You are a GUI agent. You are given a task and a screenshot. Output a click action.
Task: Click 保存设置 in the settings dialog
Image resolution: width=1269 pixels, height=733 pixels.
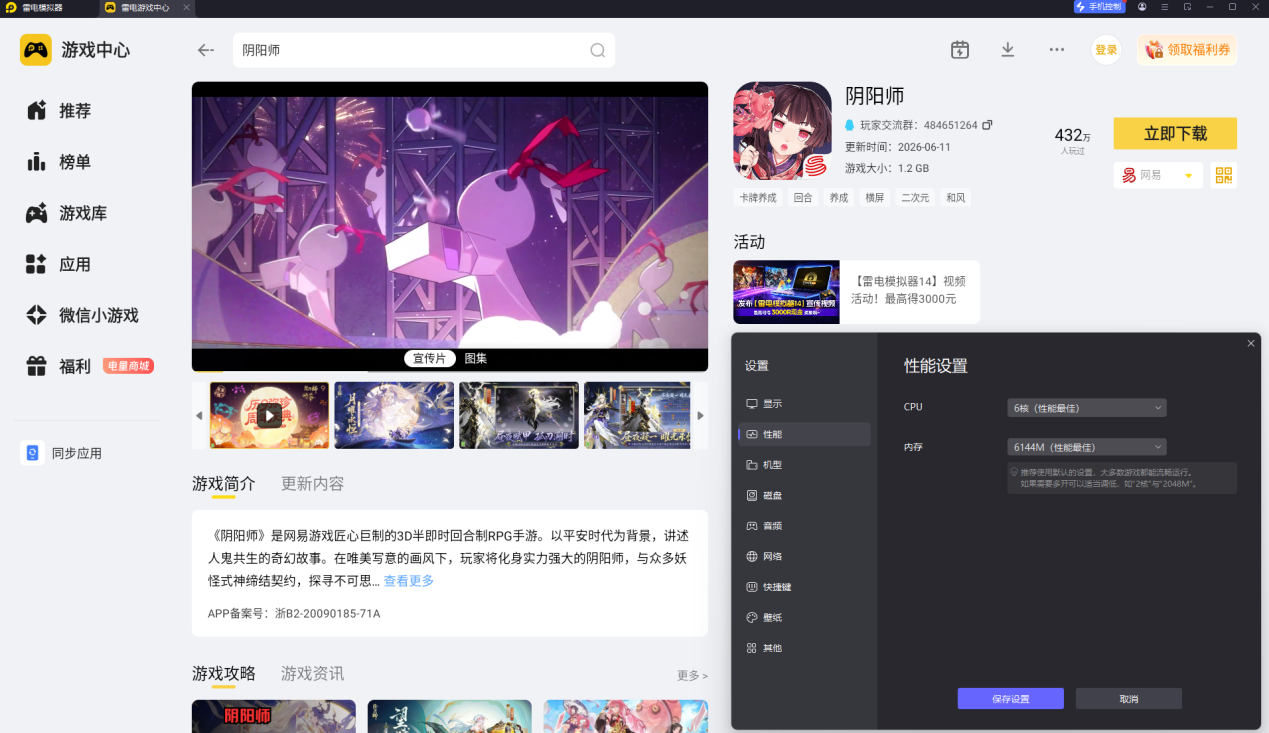pyautogui.click(x=1010, y=698)
